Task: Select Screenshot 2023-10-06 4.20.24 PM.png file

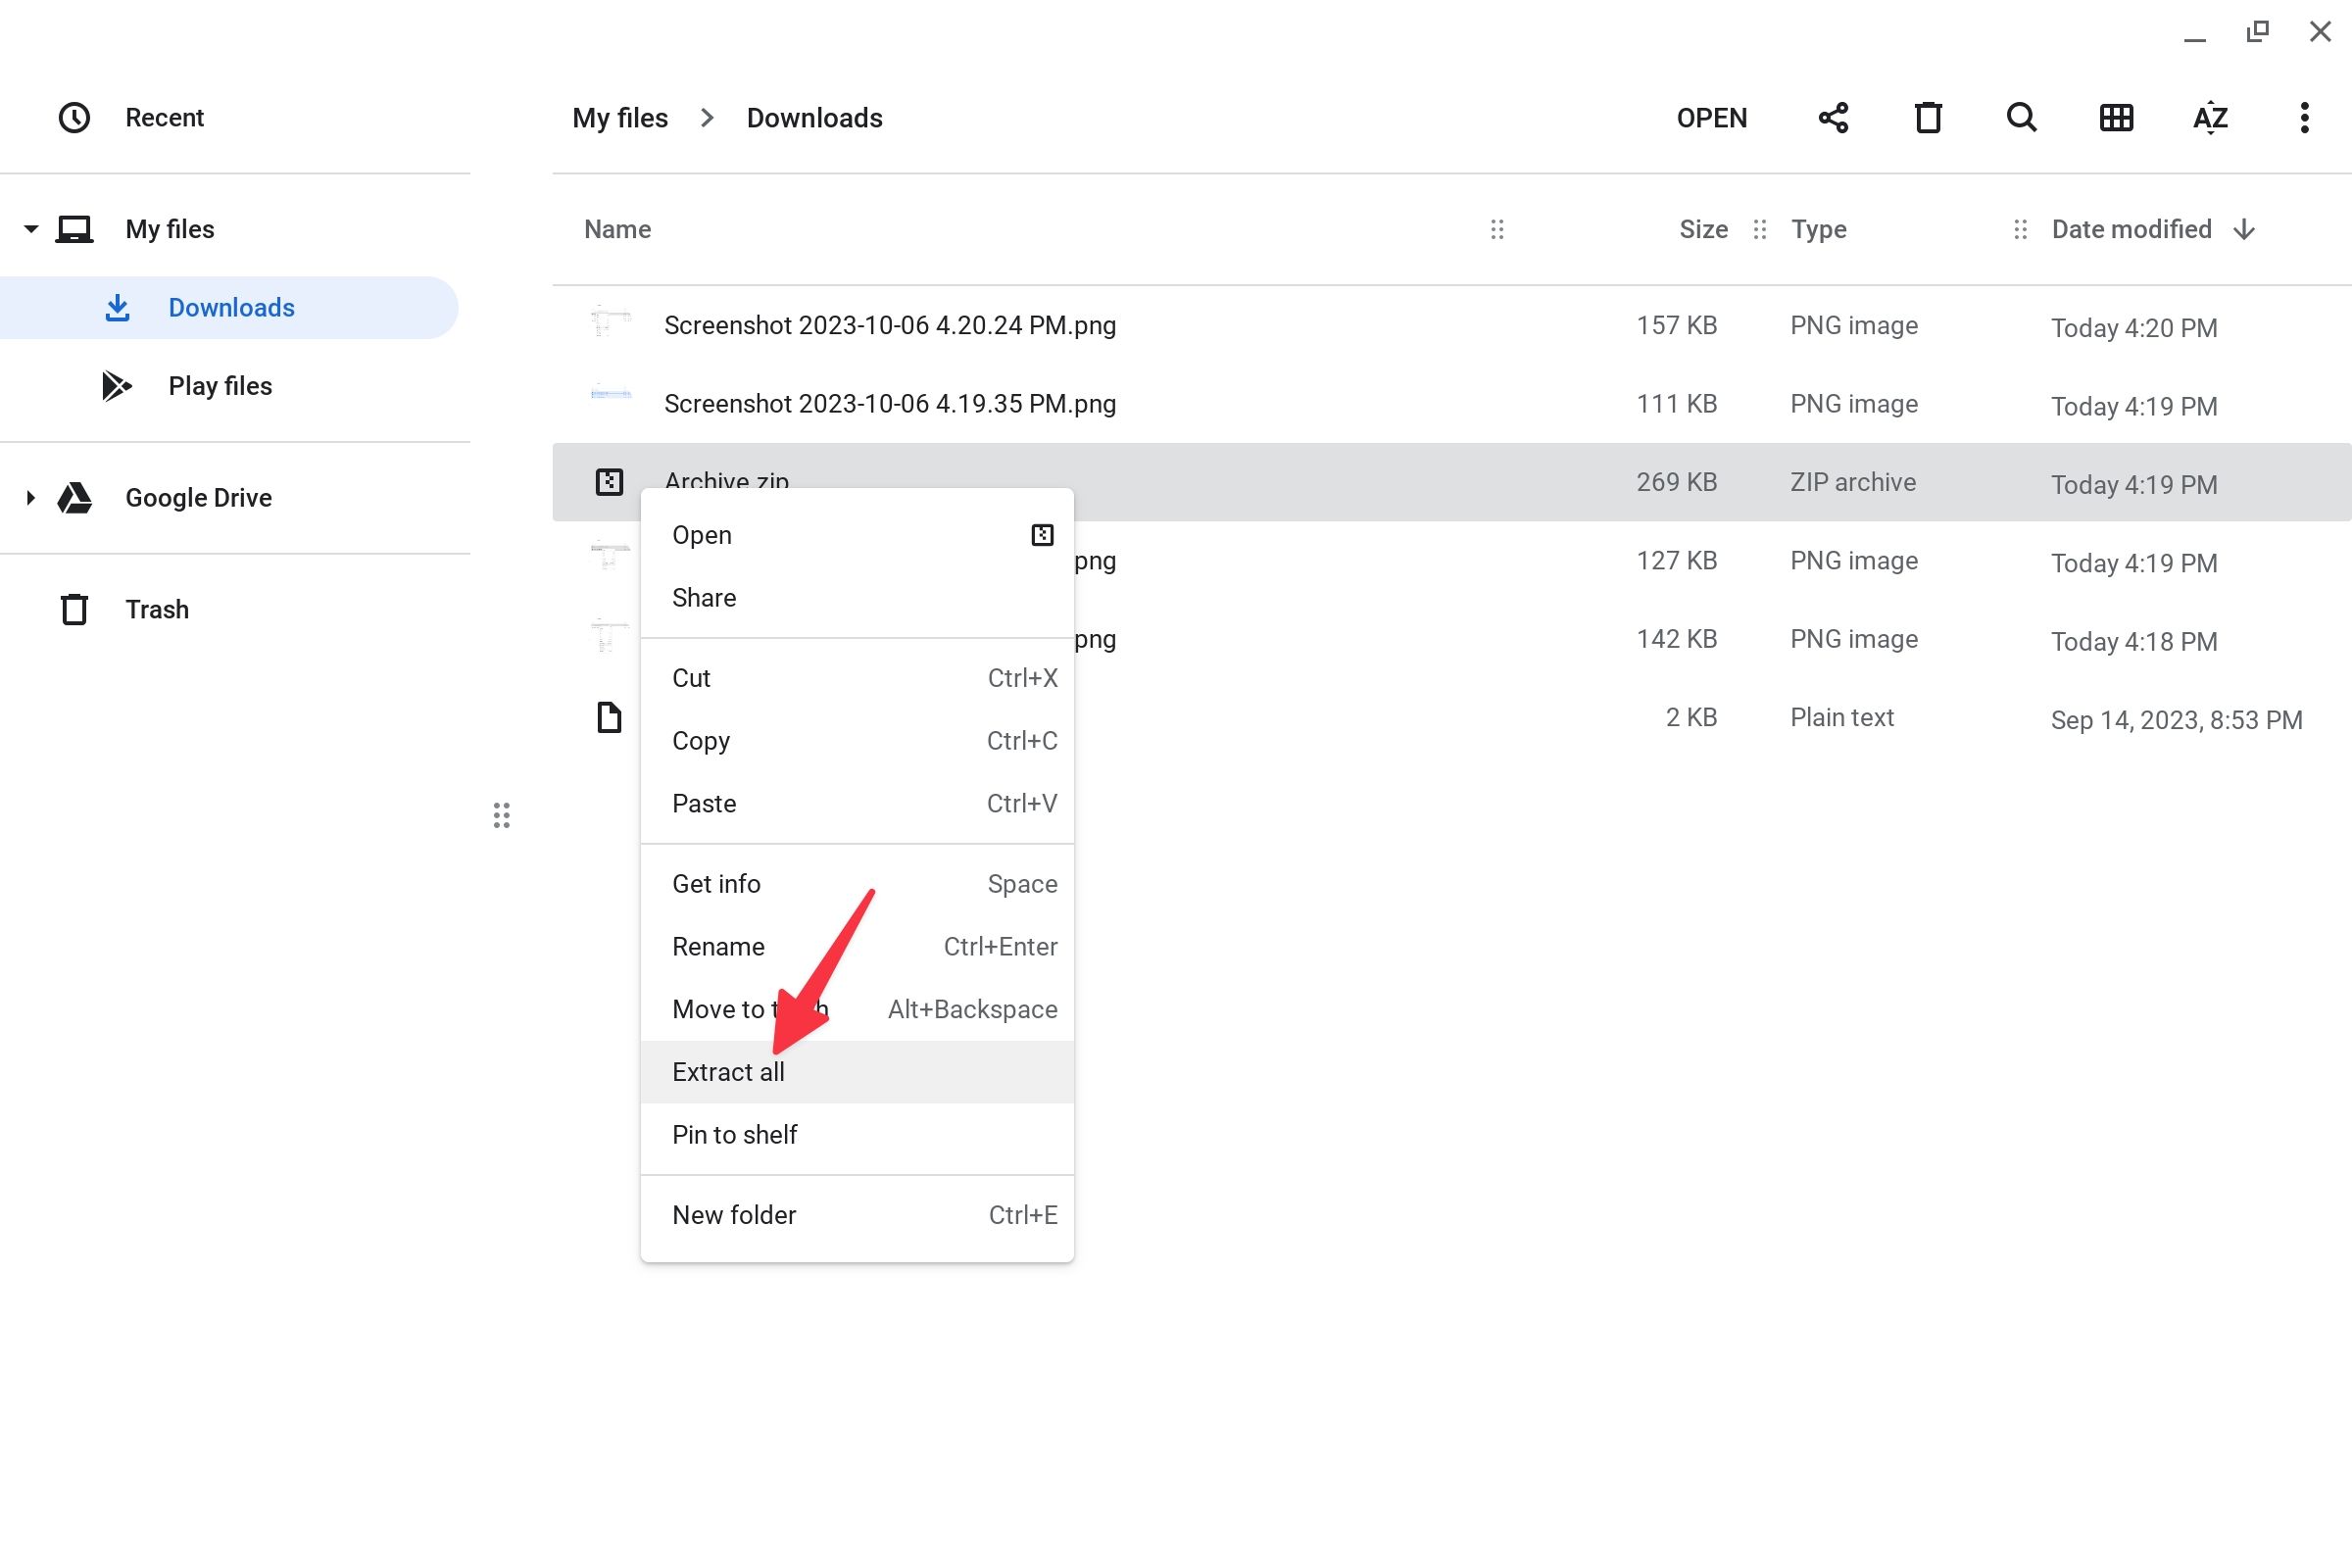Action: 890,325
